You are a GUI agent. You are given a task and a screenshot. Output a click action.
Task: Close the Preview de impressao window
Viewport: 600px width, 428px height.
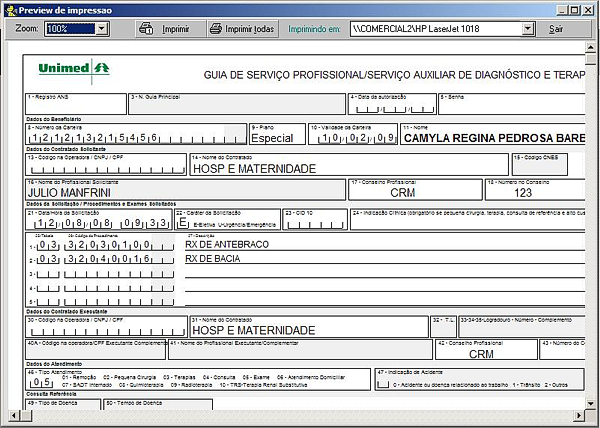pyautogui.click(x=589, y=9)
